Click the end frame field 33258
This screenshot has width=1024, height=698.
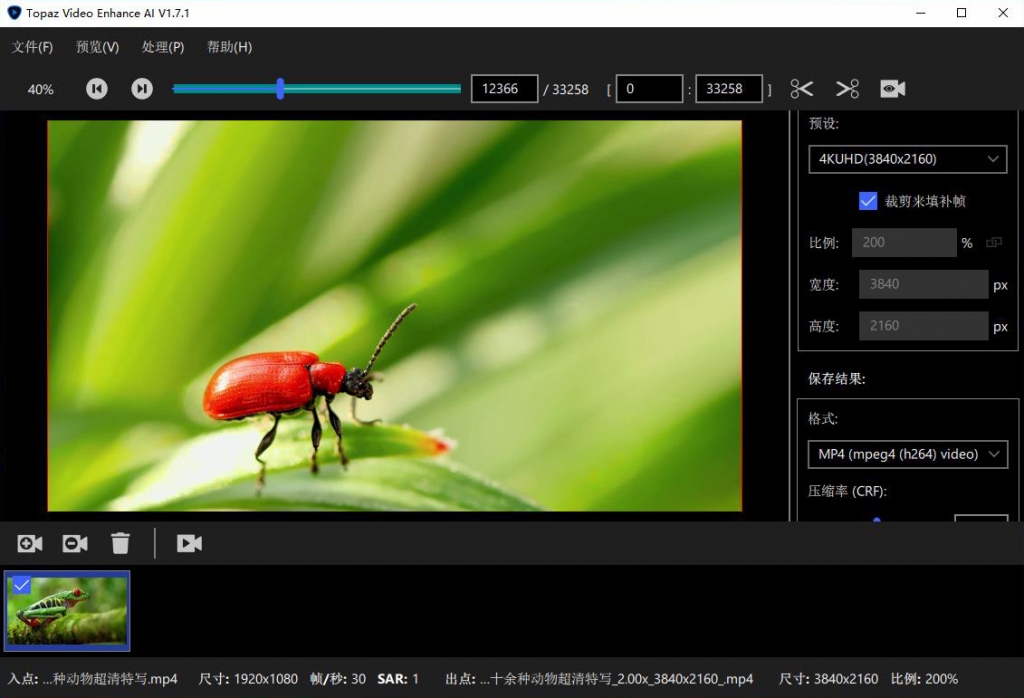point(729,89)
